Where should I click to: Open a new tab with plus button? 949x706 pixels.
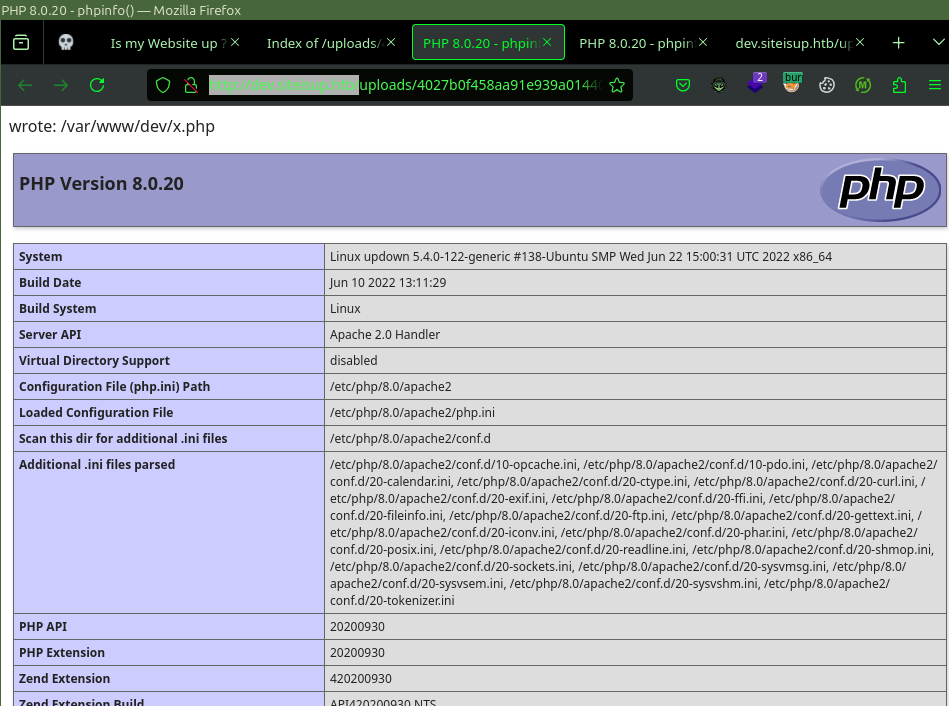click(899, 42)
